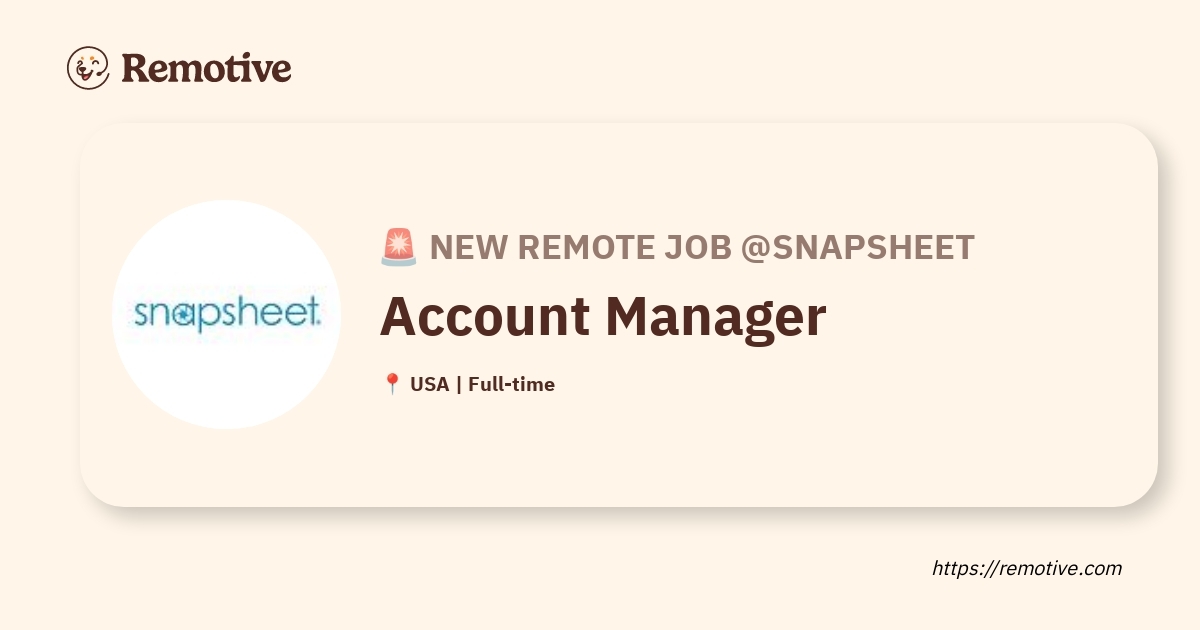Click the red siren emoji icon
1200x630 pixels.
pyautogui.click(x=399, y=247)
